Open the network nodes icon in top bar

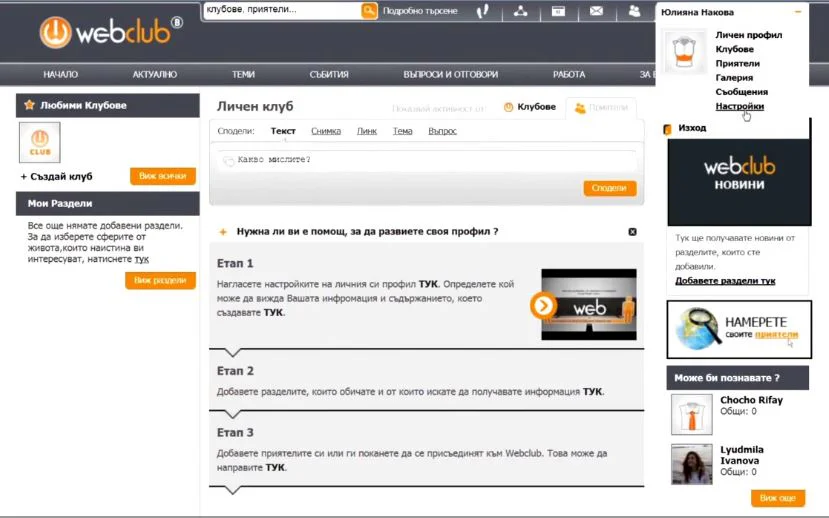pos(520,11)
